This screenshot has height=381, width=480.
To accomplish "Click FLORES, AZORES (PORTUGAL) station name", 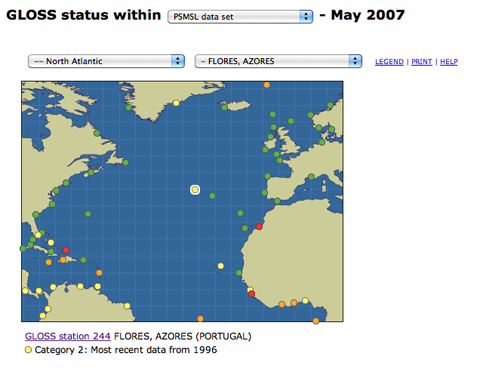I will point(183,336).
